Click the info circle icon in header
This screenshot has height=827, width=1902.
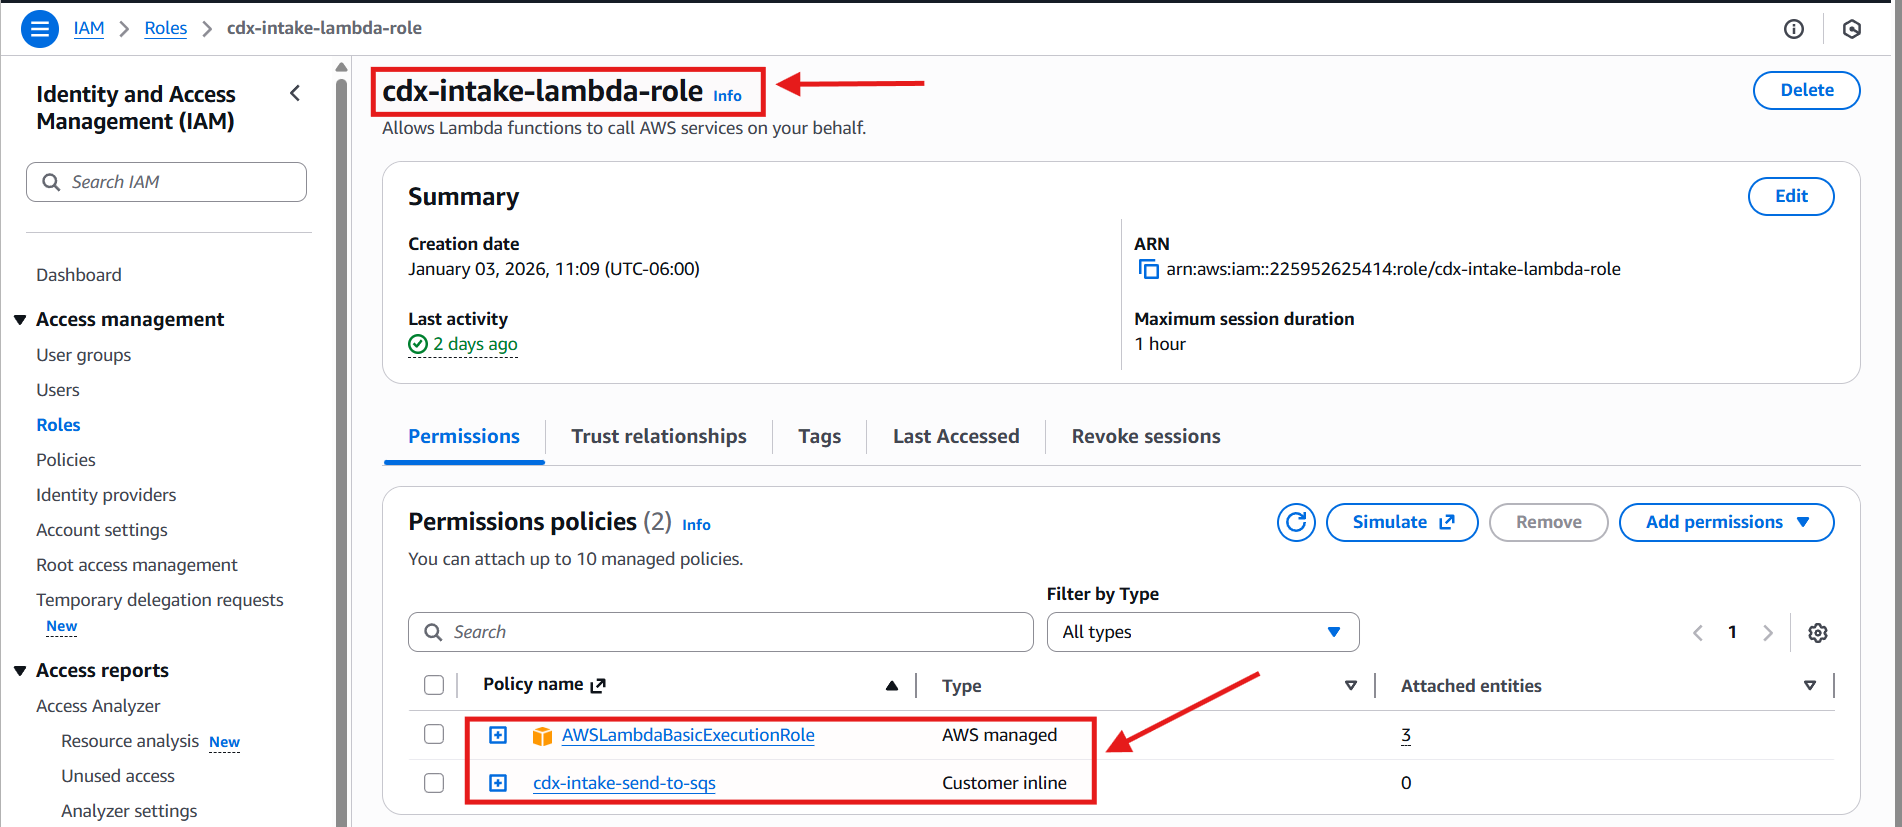1793,29
